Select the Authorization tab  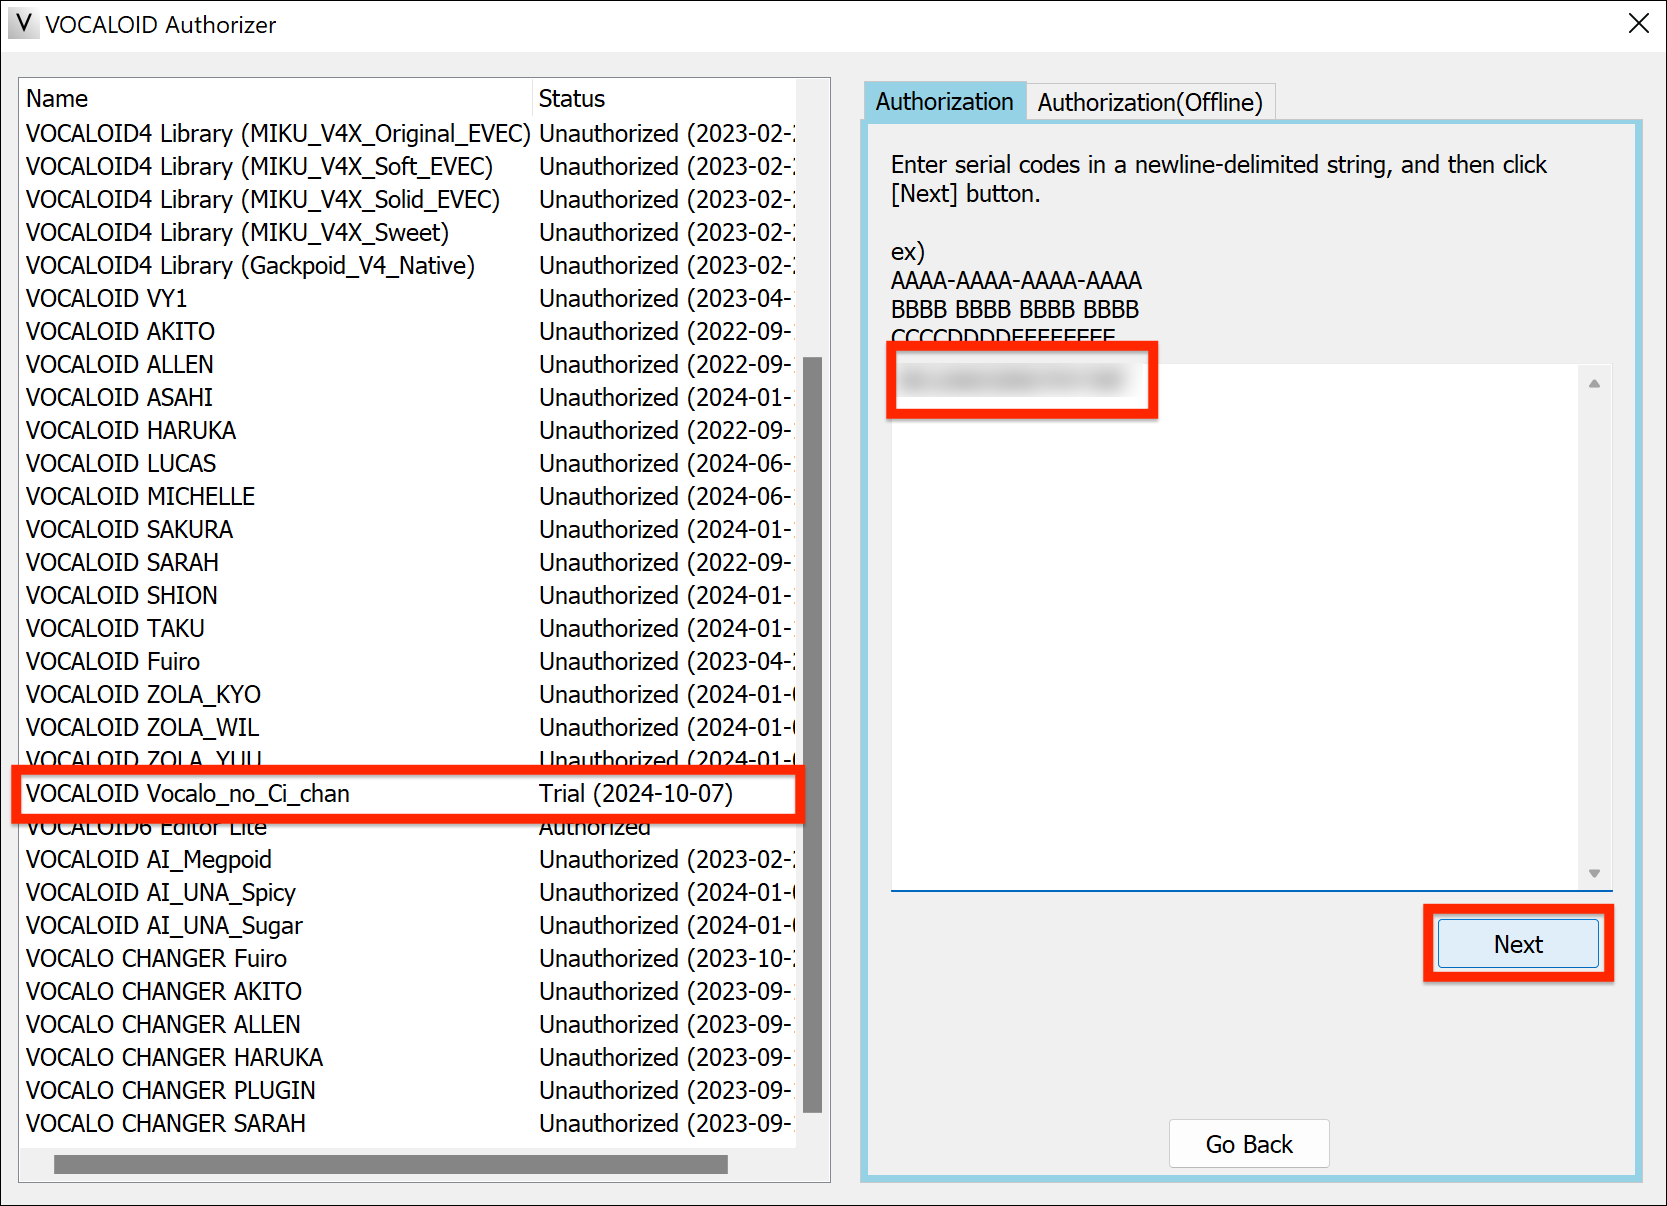(x=944, y=102)
